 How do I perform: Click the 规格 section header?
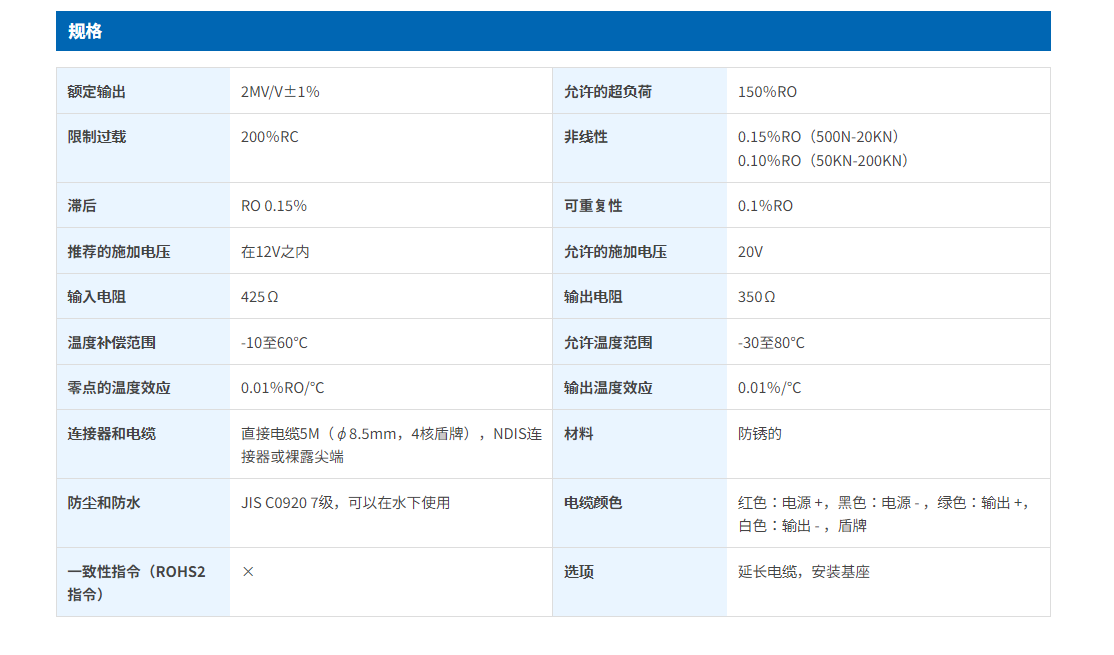click(x=553, y=31)
